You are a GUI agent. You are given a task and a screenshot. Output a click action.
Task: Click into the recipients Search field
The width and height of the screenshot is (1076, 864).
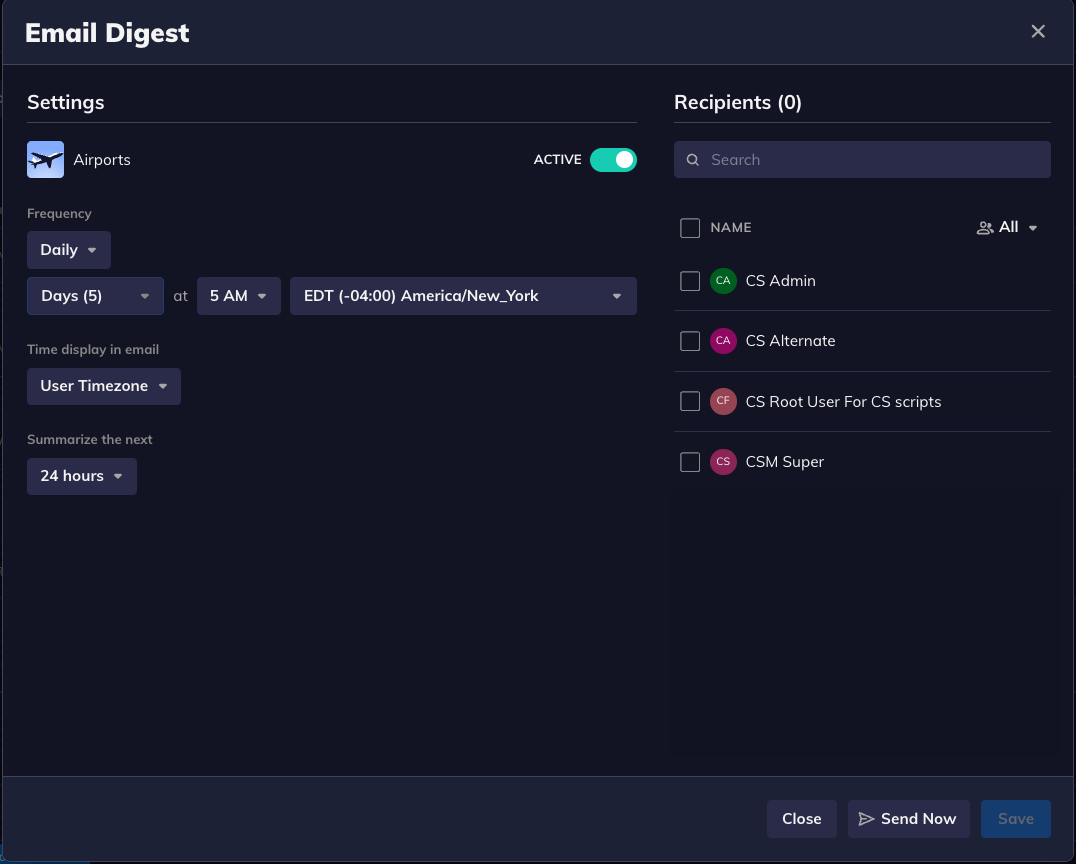click(870, 160)
